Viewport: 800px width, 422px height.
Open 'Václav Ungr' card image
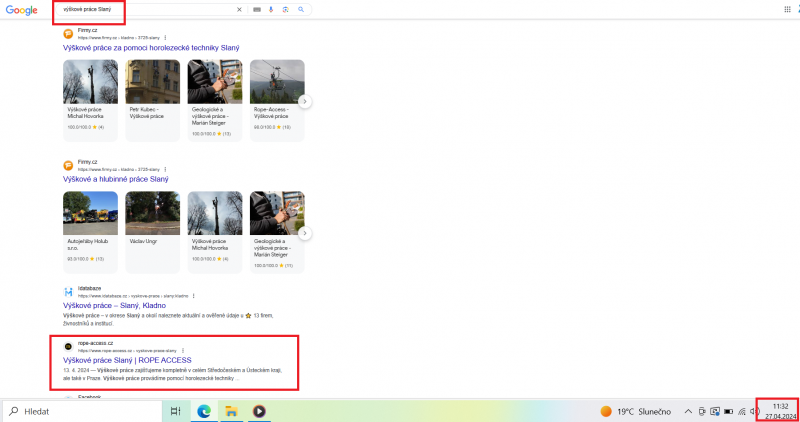[x=153, y=213]
